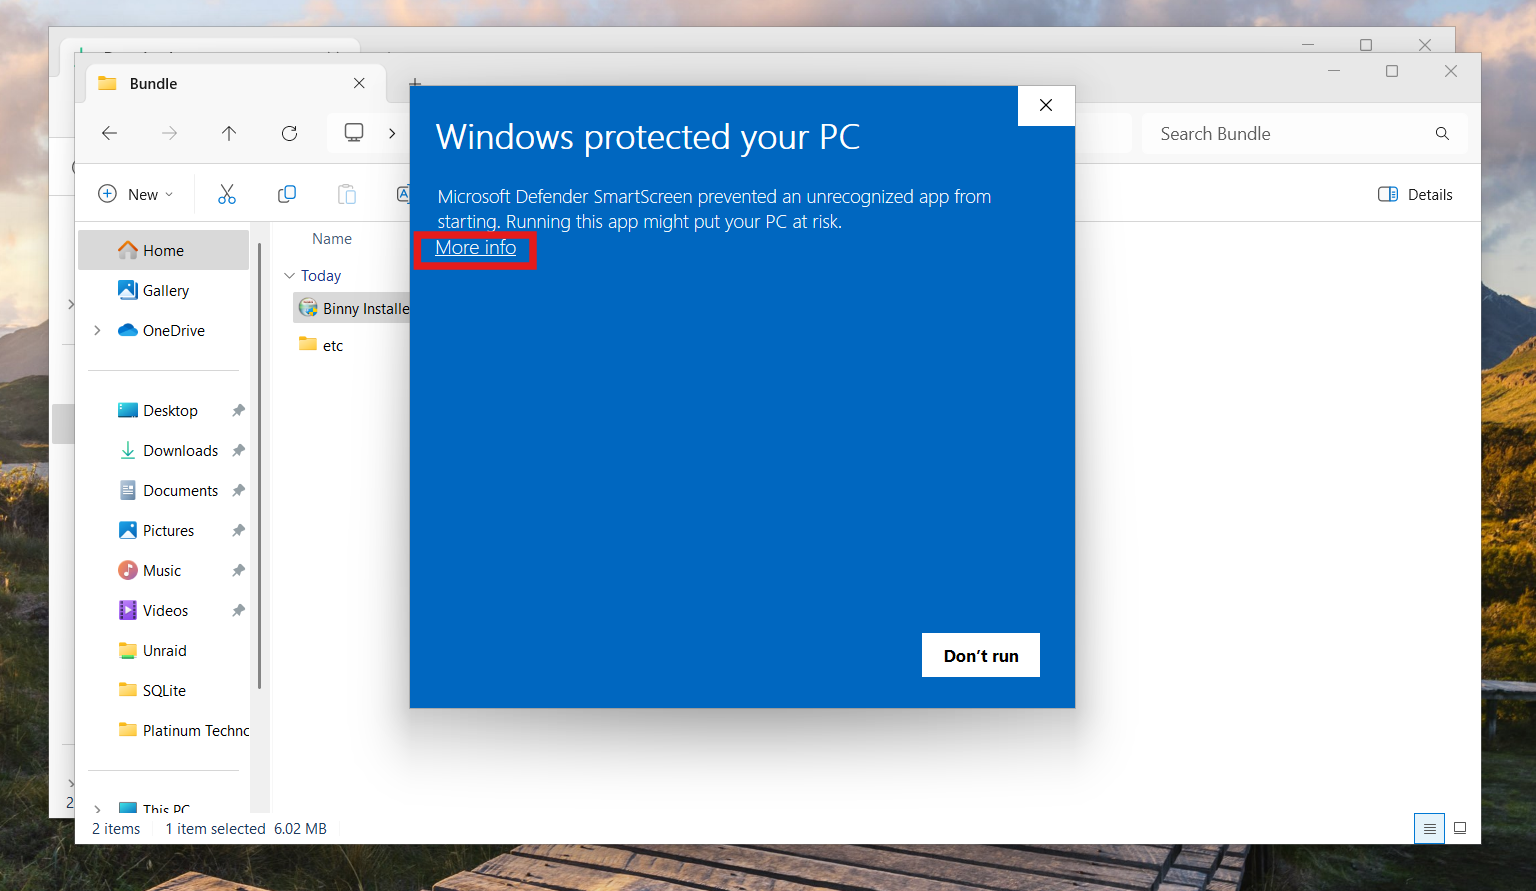Click the Up directory arrow
1536x891 pixels.
(229, 133)
